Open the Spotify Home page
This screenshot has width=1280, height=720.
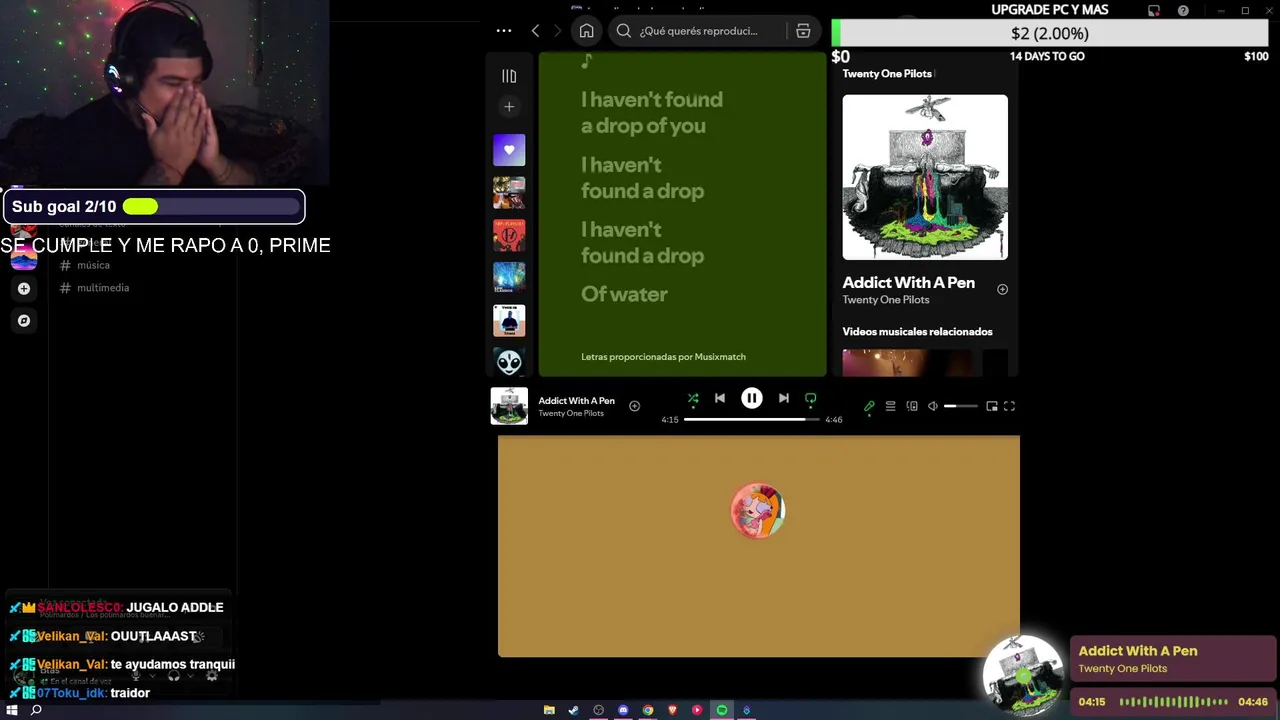click(x=586, y=31)
